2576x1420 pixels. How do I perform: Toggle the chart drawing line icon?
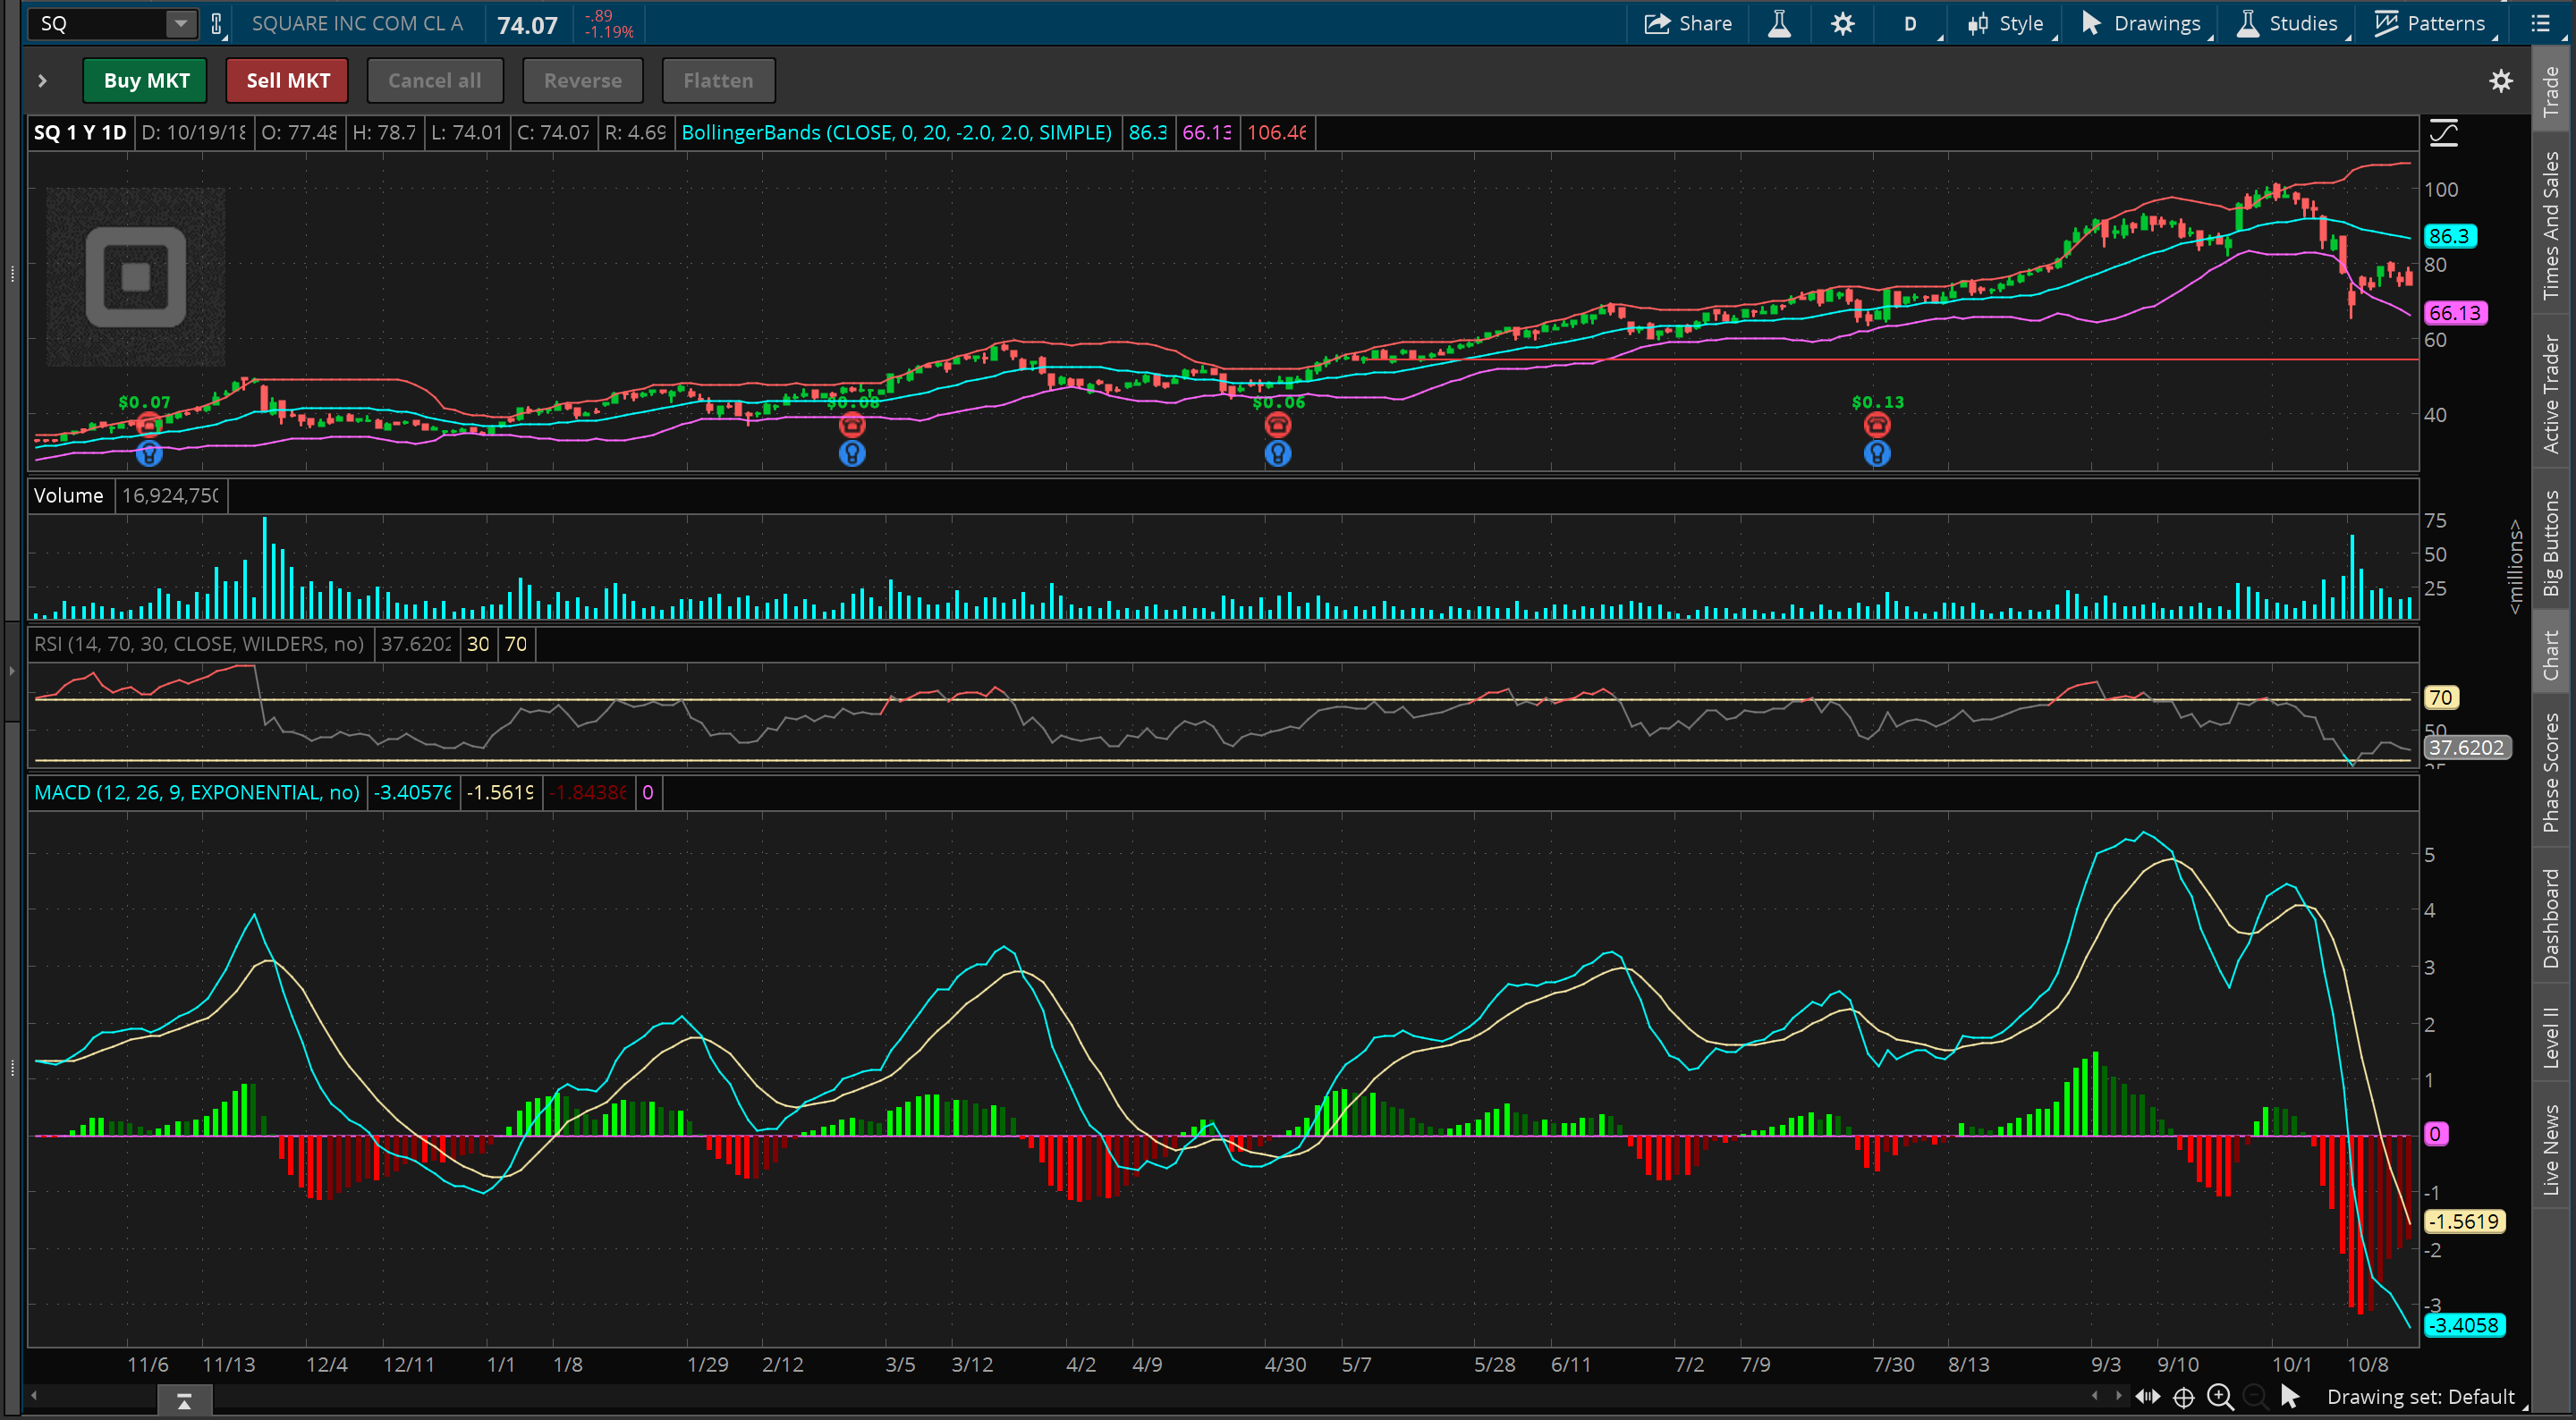(x=2443, y=133)
